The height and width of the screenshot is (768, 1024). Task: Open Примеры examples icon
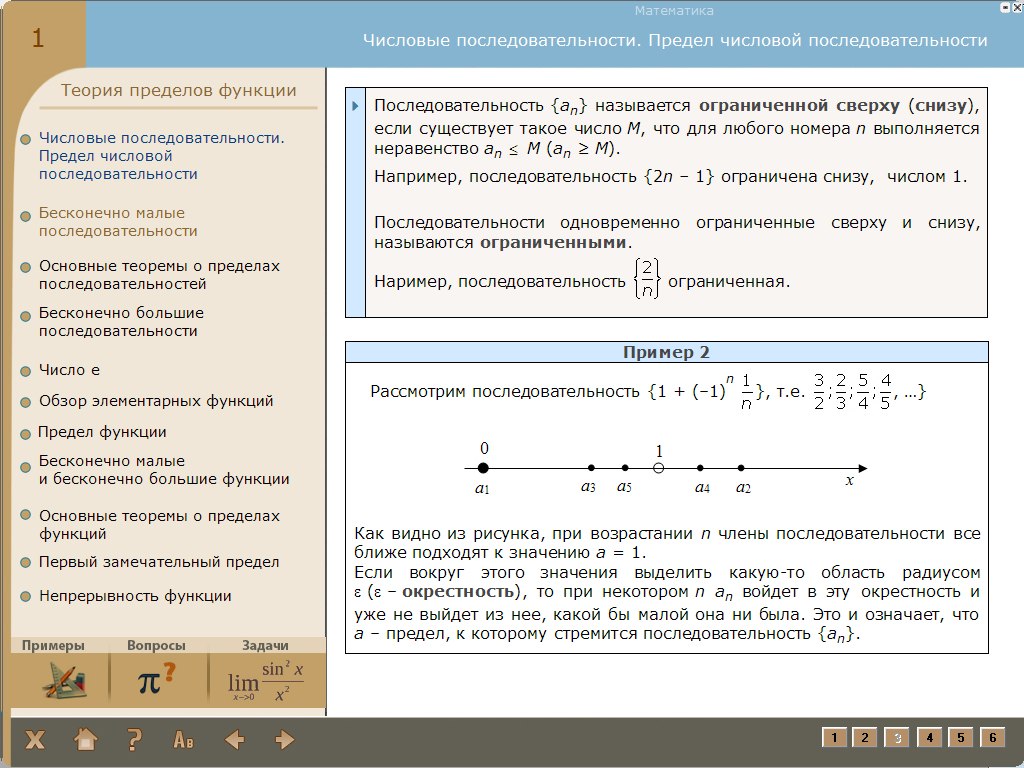click(x=59, y=681)
